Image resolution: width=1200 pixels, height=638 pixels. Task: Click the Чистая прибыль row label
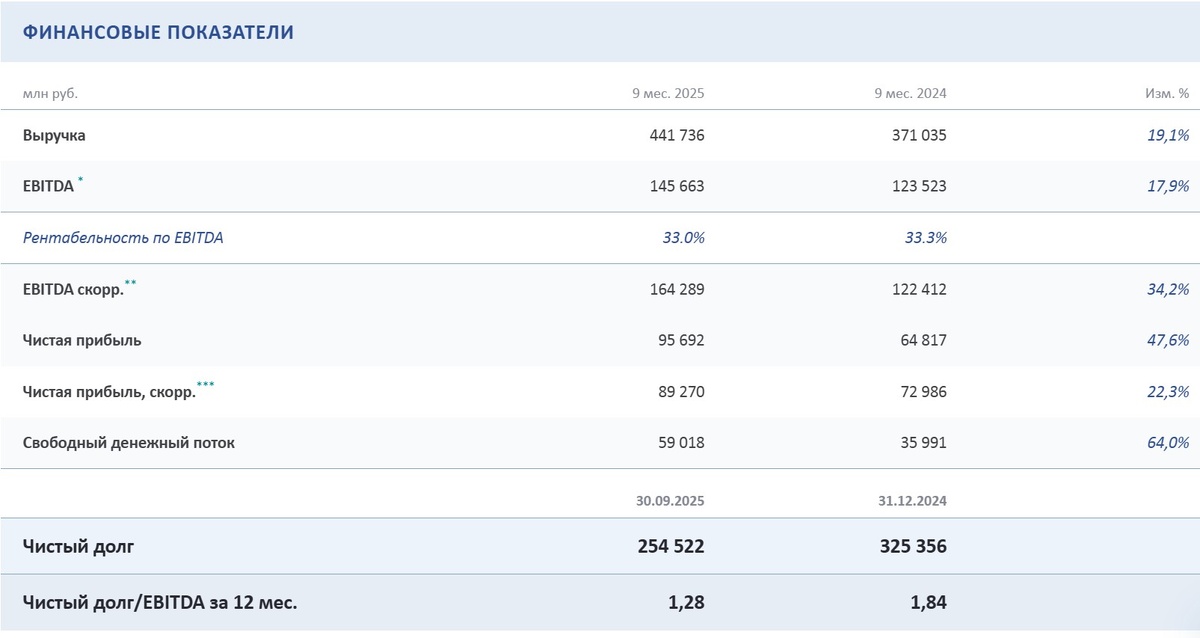[82, 341]
